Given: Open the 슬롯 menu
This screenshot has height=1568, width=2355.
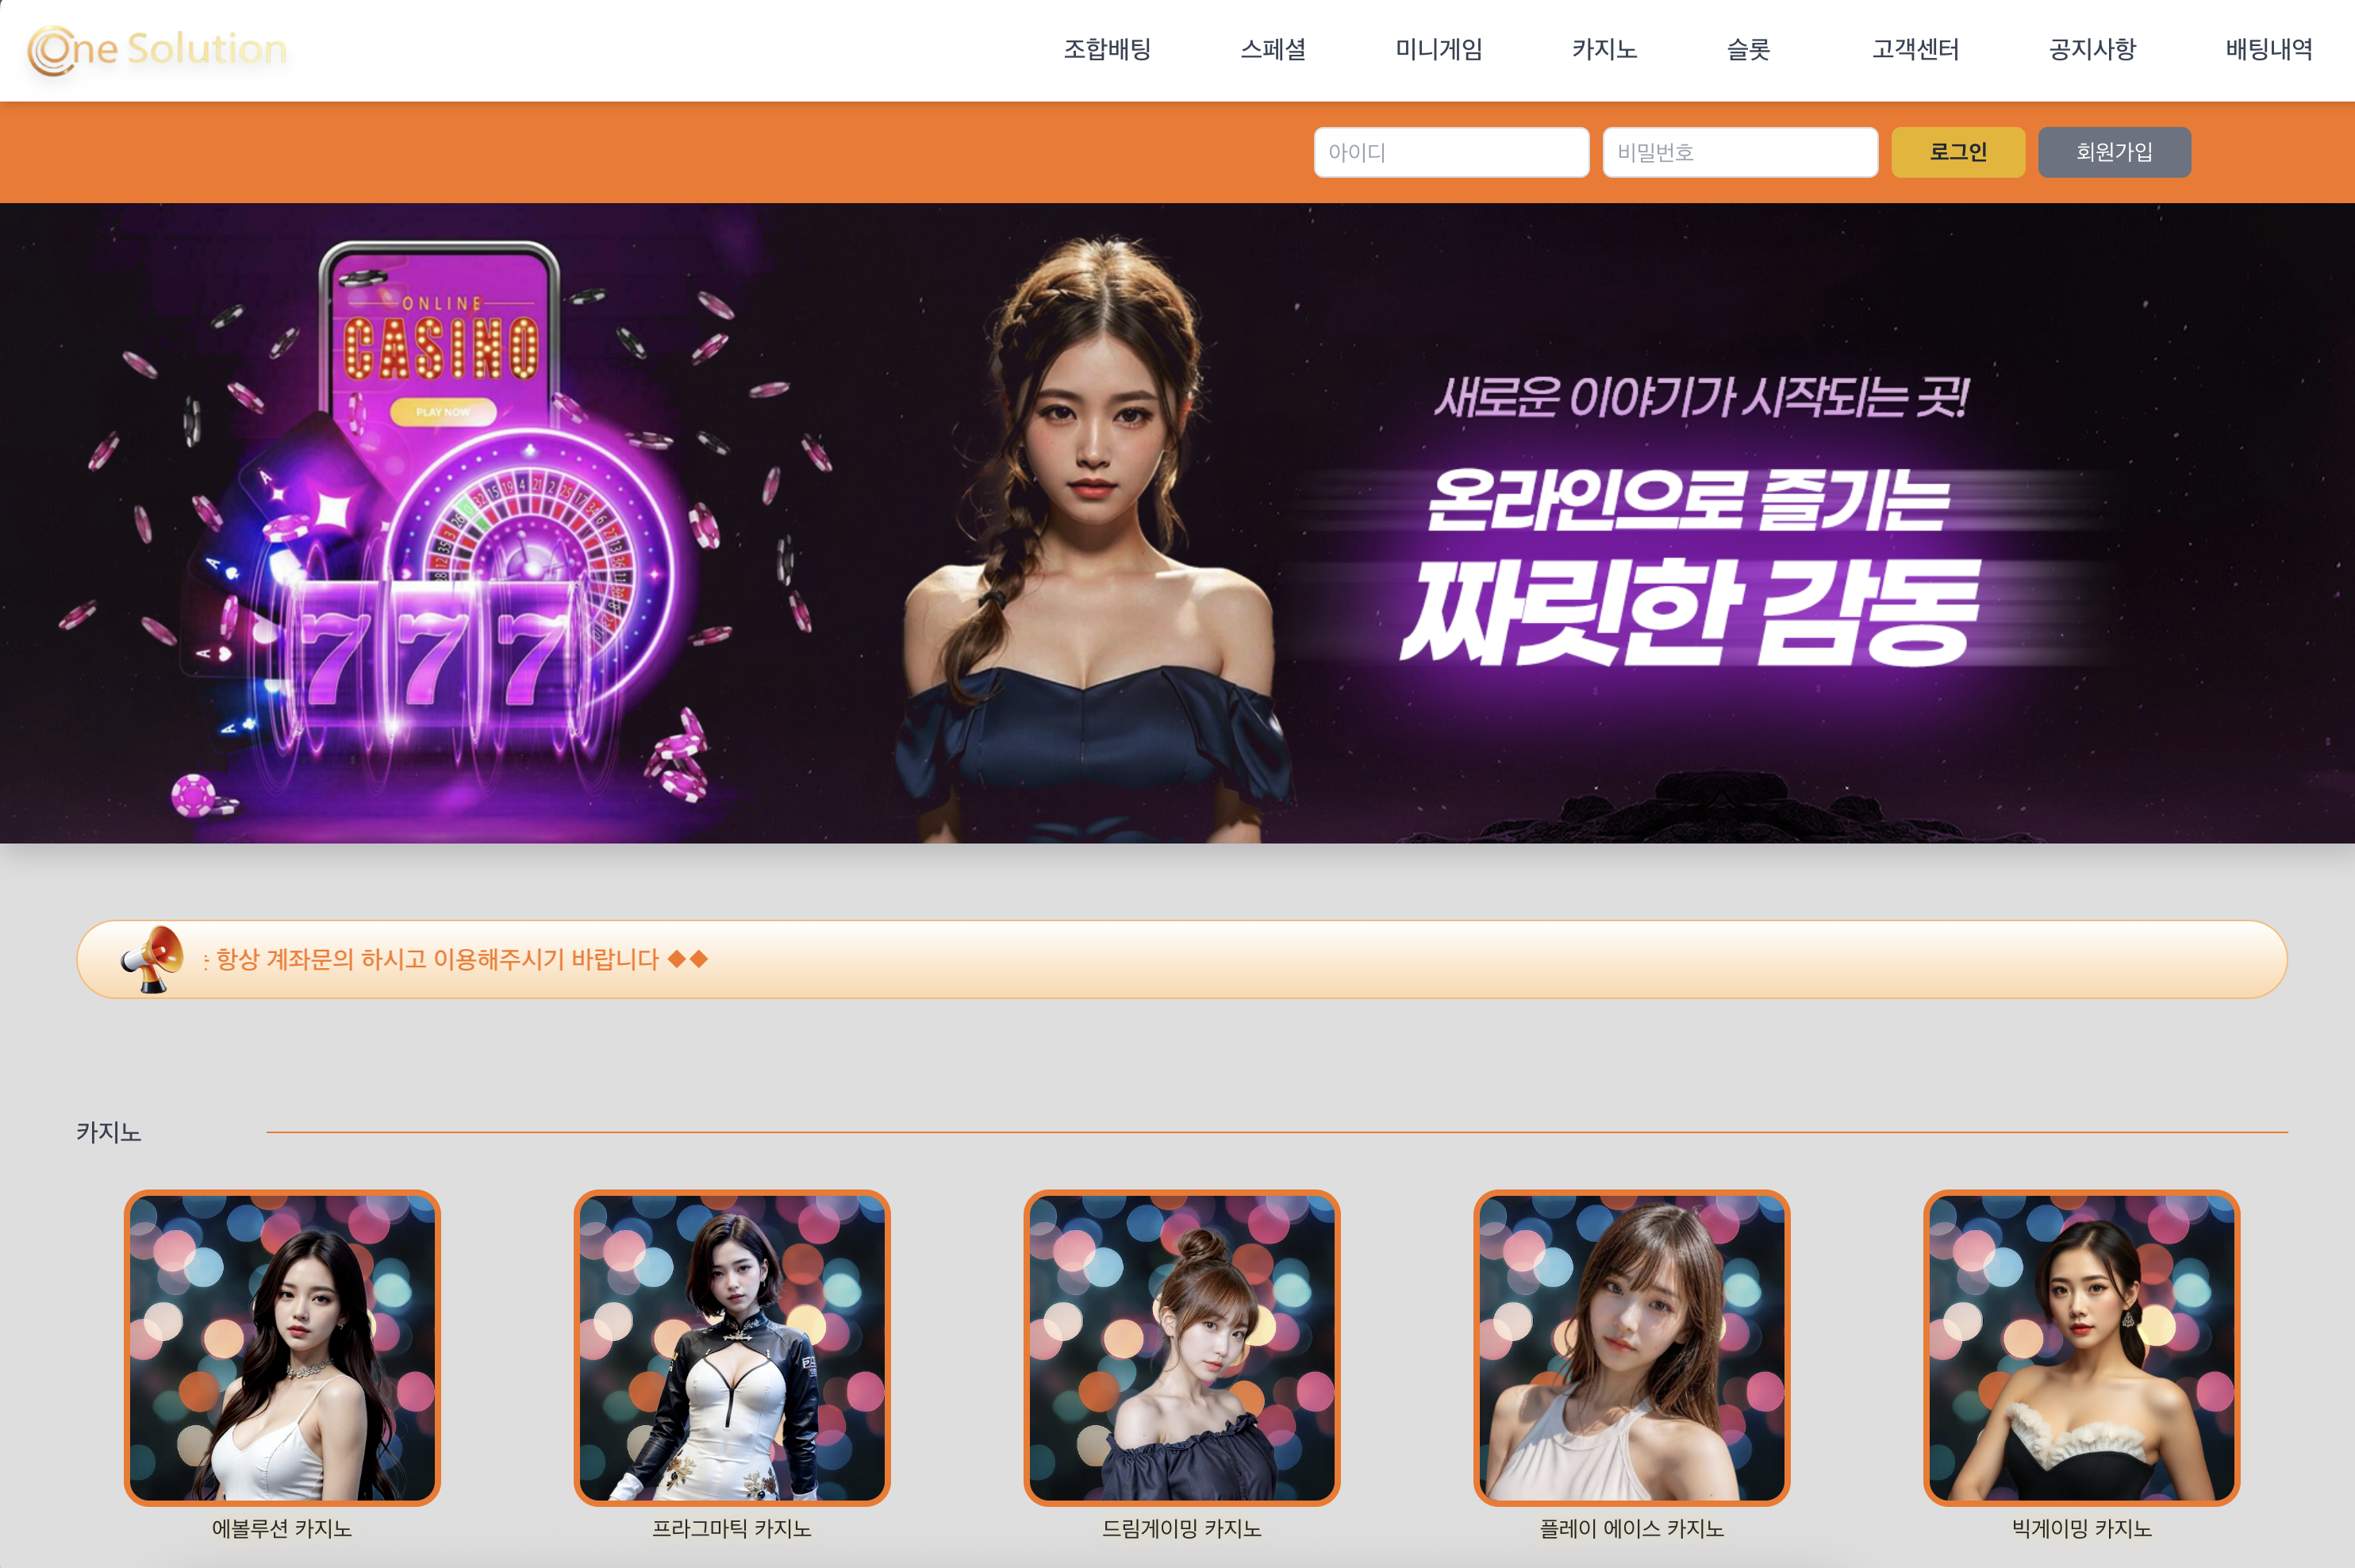Looking at the screenshot, I should tap(1748, 49).
